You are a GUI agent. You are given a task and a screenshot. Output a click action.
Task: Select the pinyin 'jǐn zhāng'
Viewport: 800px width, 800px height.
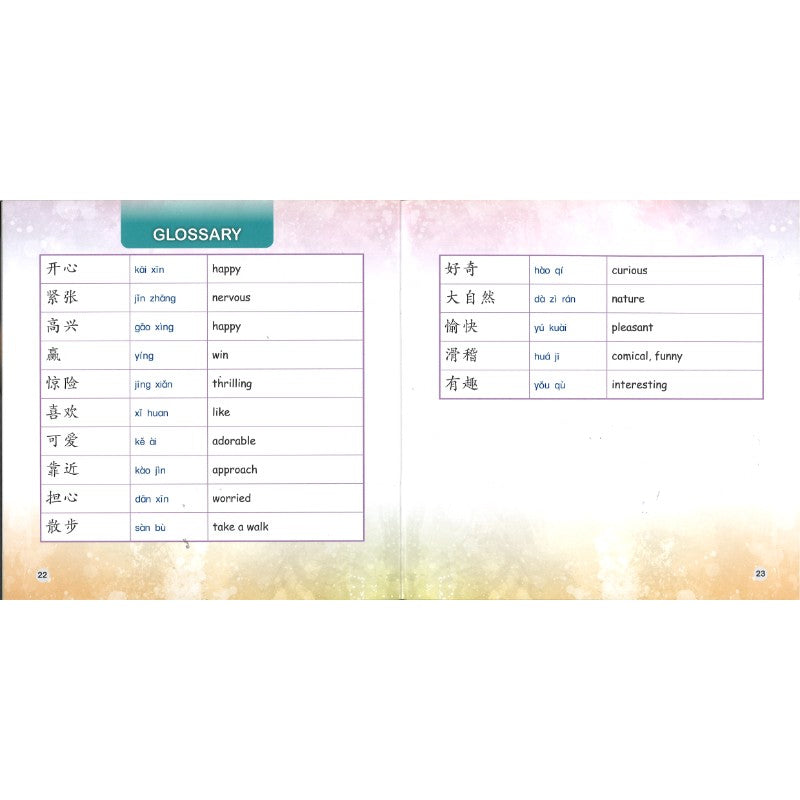(153, 298)
